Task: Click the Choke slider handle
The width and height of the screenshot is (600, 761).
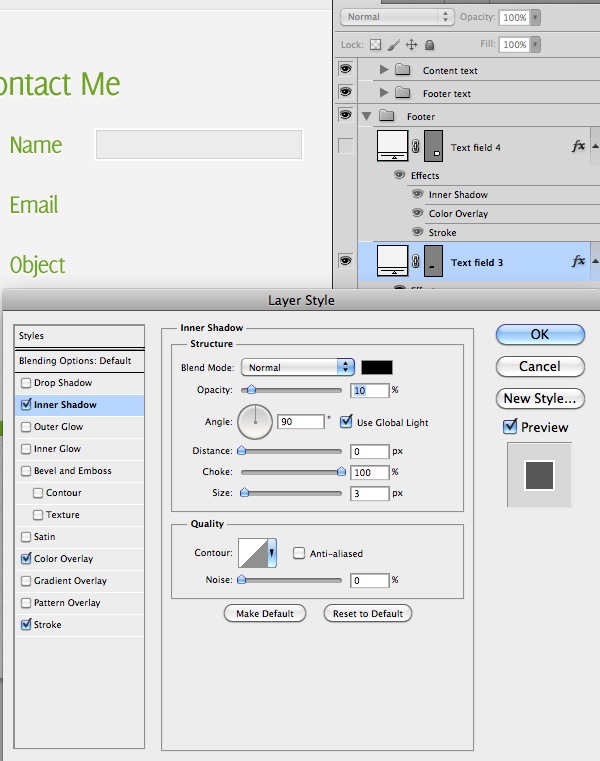Action: click(x=341, y=471)
